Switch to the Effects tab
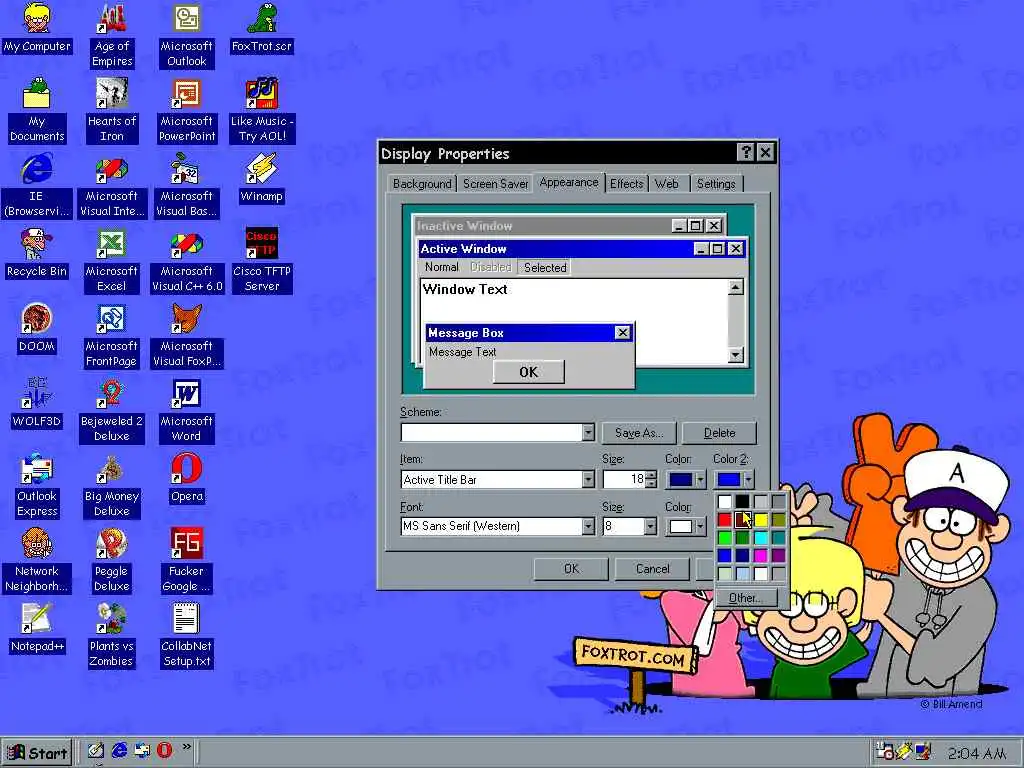This screenshot has height=768, width=1024. click(x=626, y=184)
